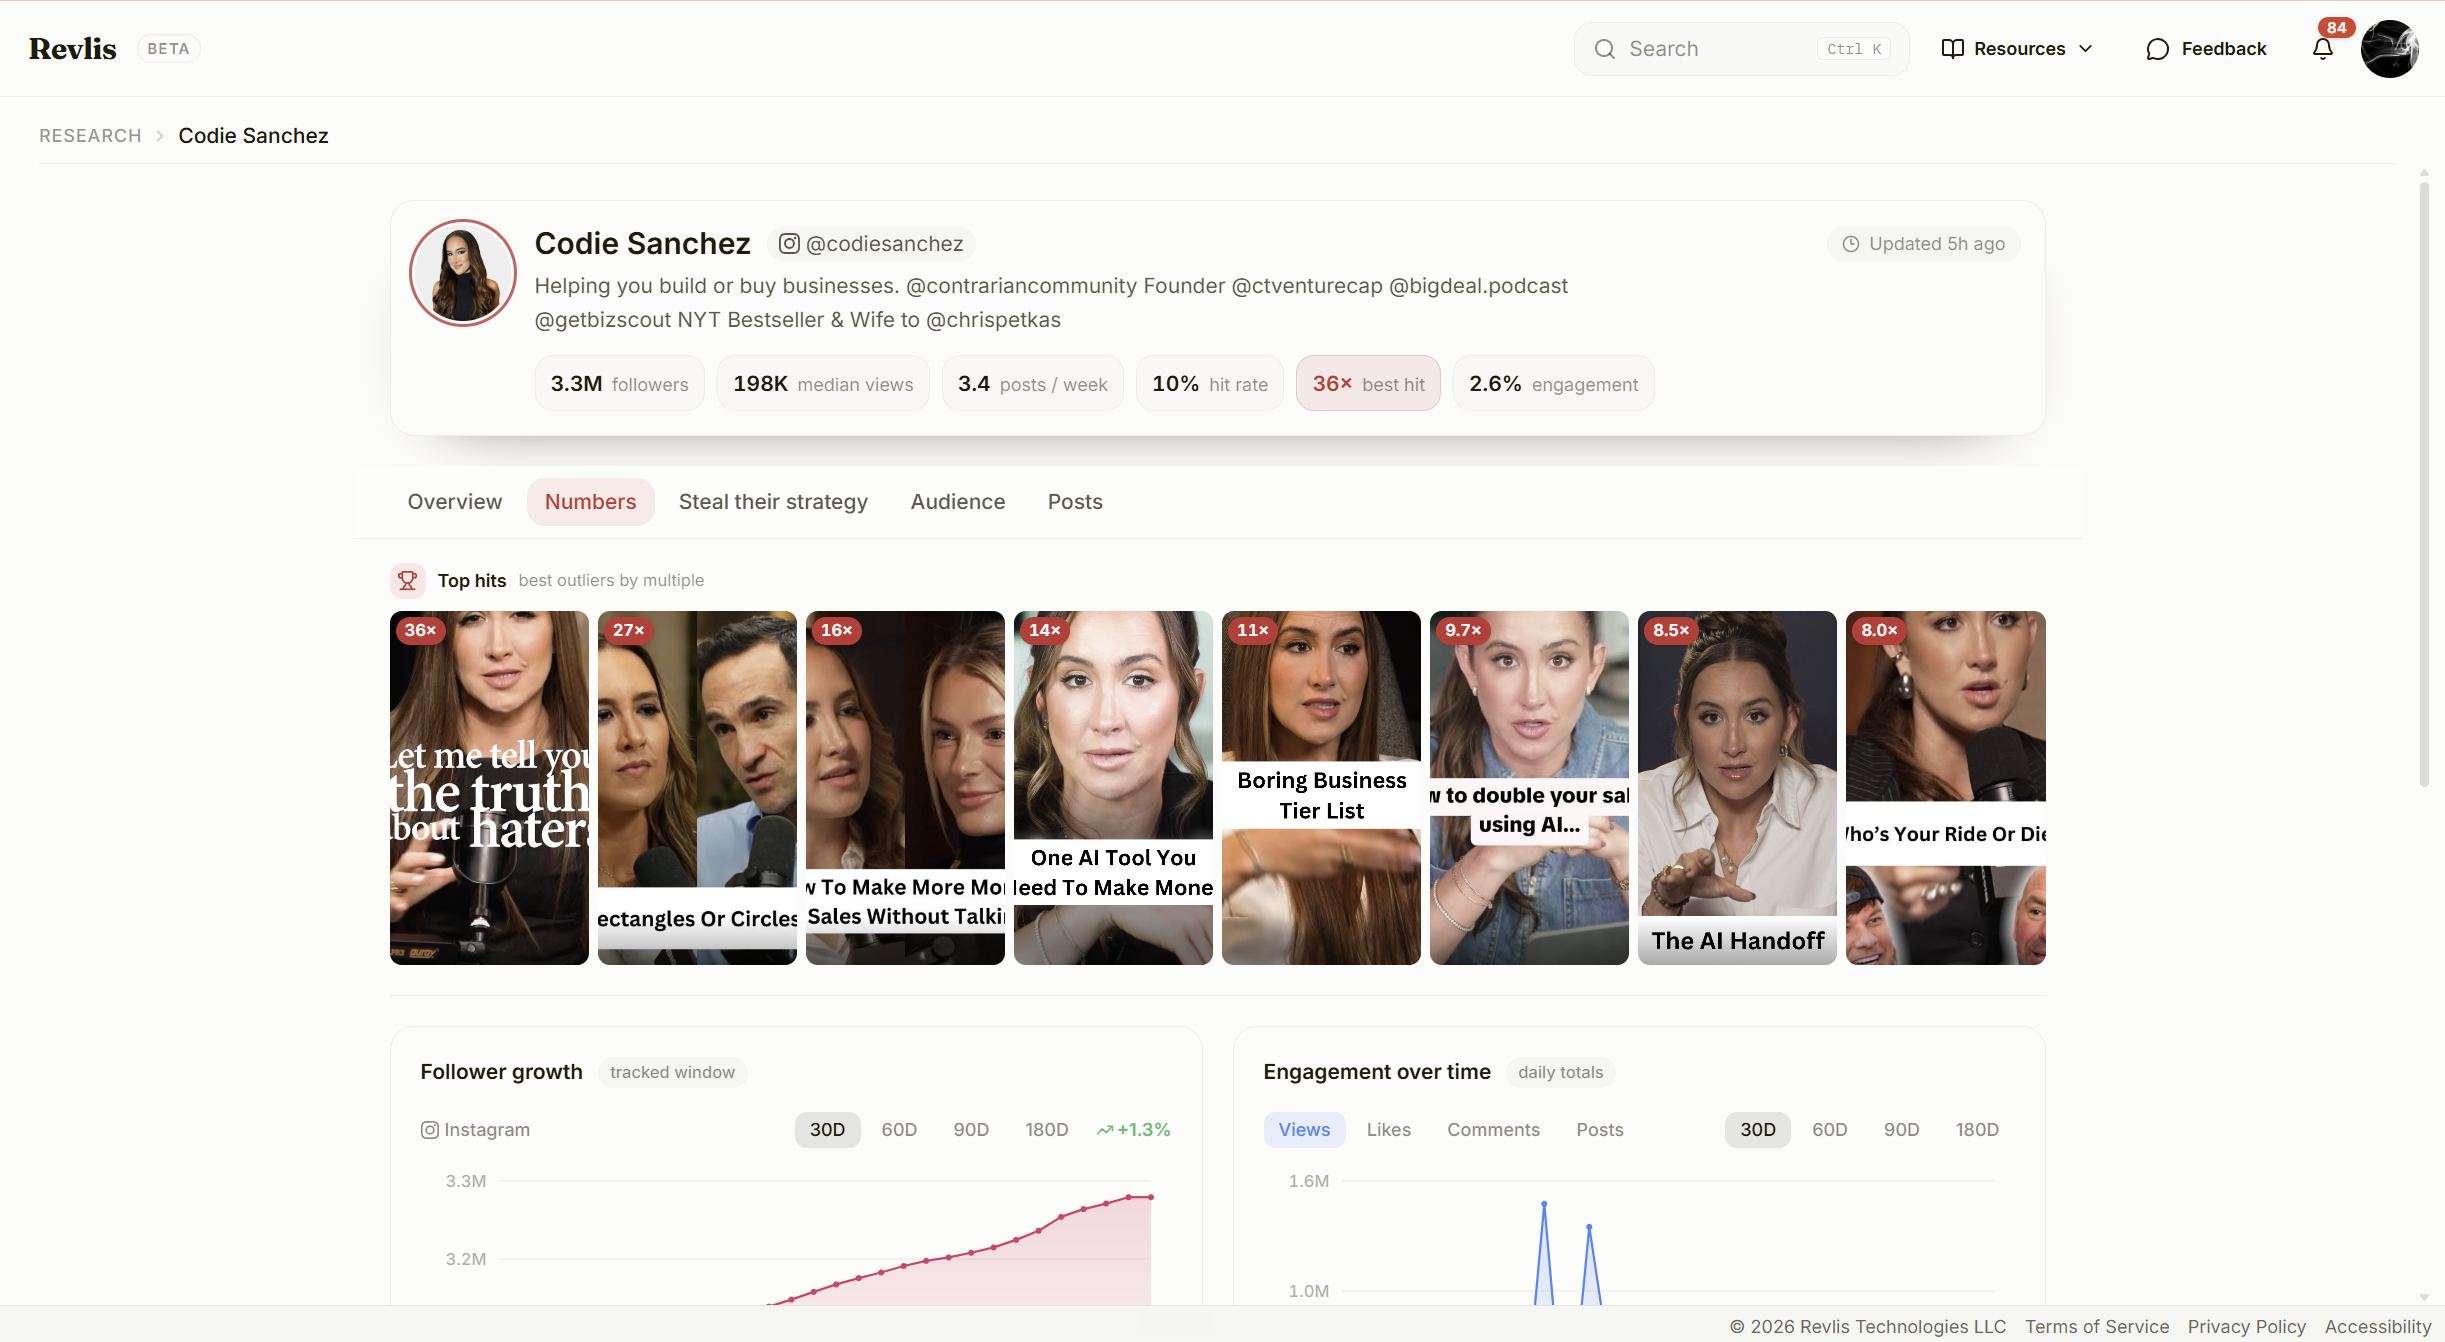This screenshot has width=2445, height=1342.
Task: Open the 8.0× Ride Or Die thumbnail
Action: [1945, 788]
